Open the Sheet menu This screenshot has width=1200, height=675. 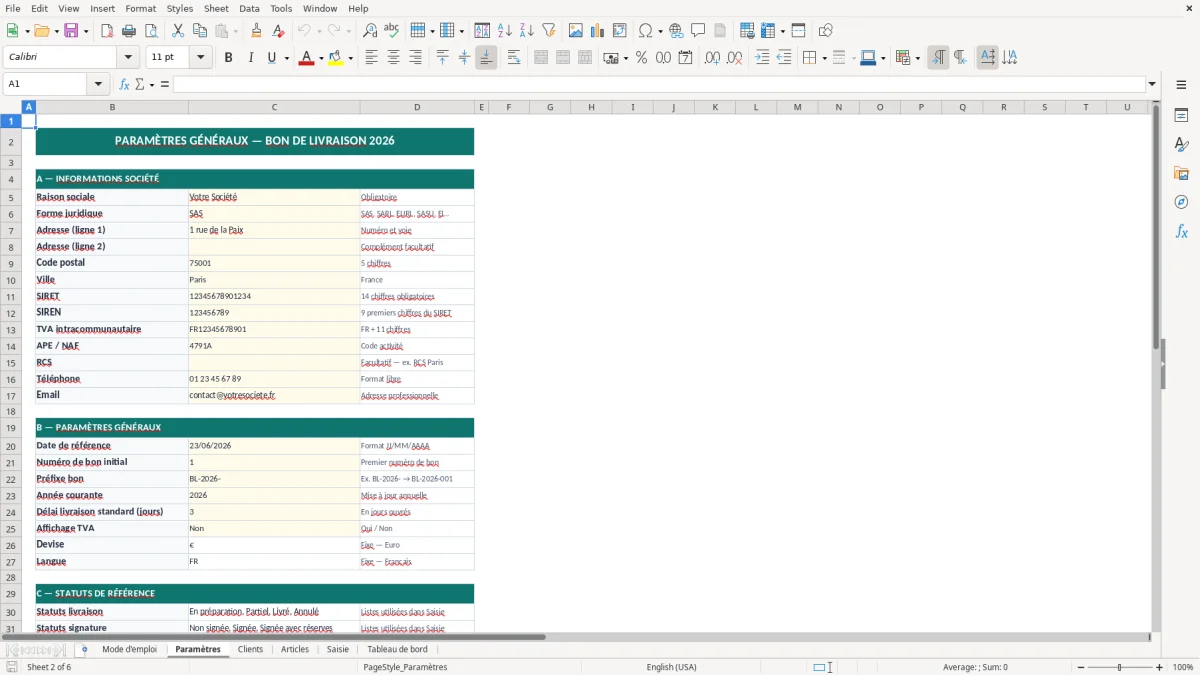coord(216,8)
